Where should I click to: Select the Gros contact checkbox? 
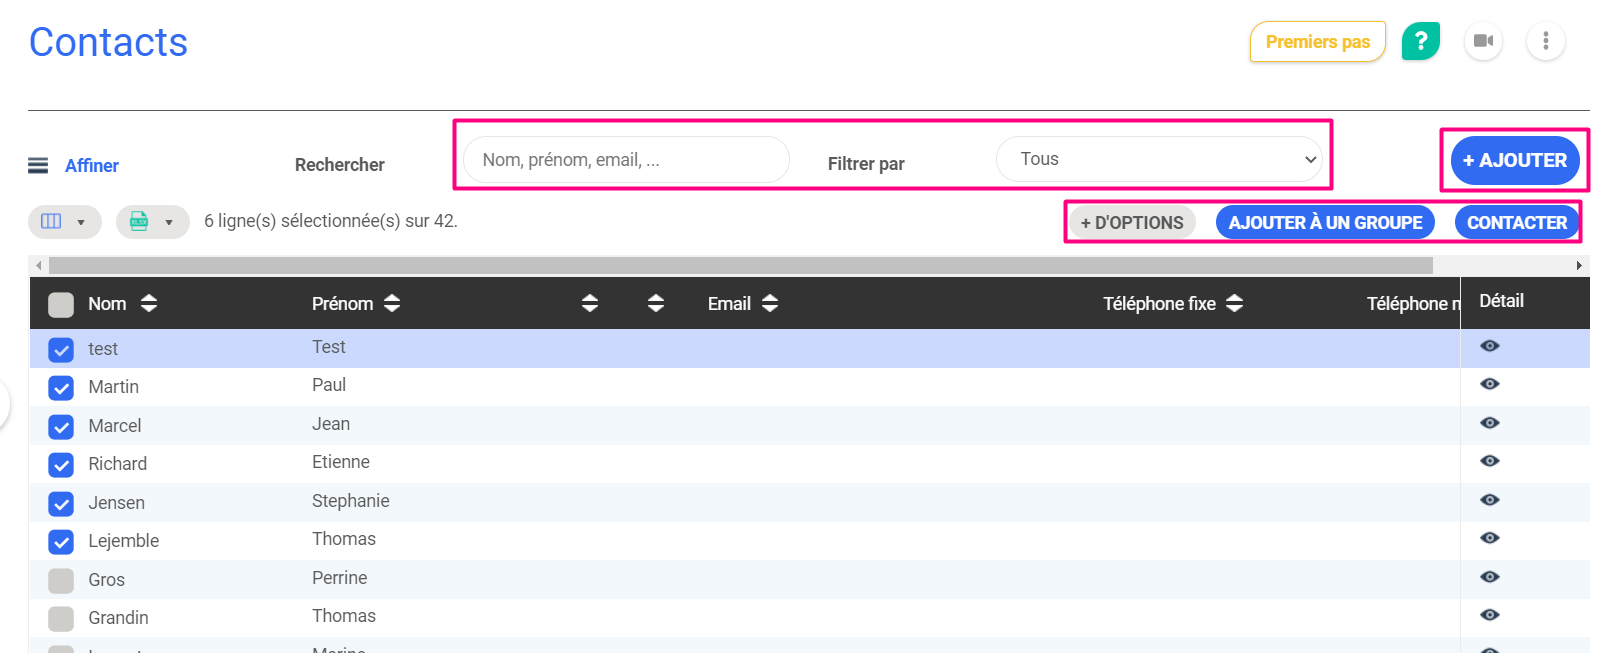click(x=61, y=581)
